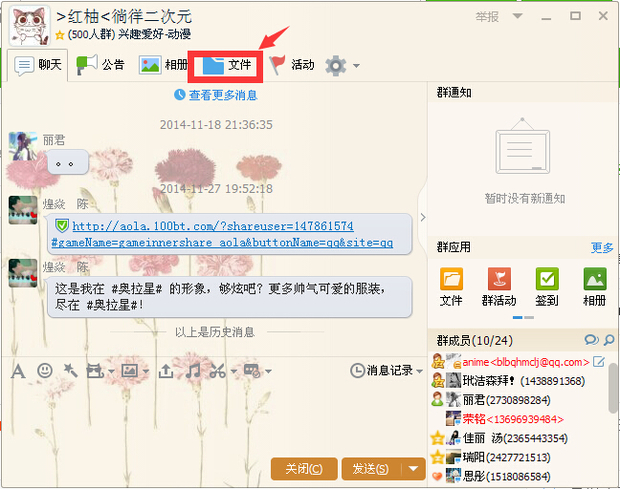Open the 公告 tab
The width and height of the screenshot is (620, 489).
100,65
